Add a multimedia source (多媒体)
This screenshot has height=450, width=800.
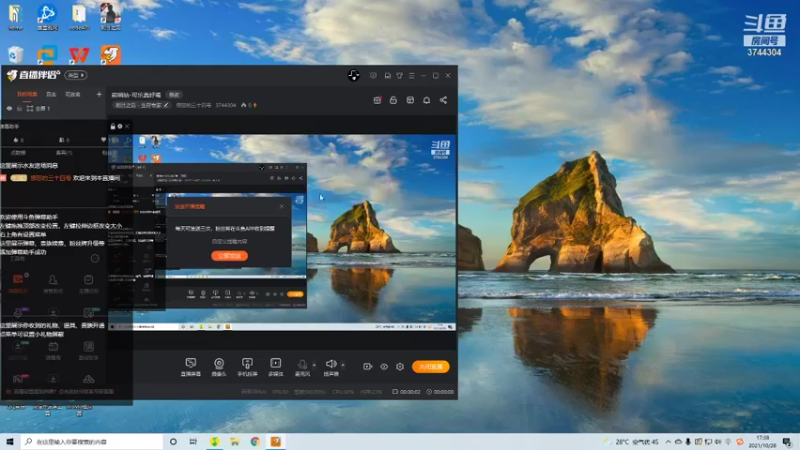(276, 366)
